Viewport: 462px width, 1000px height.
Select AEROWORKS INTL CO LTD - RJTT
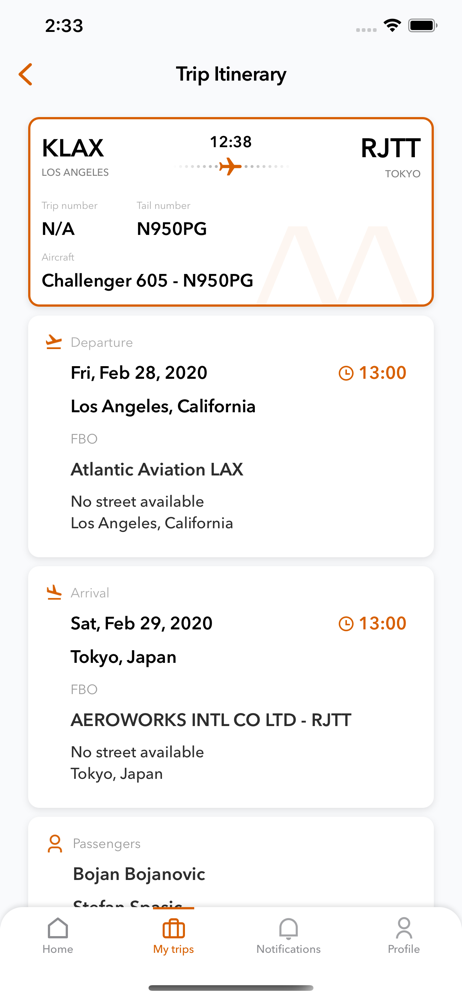[x=211, y=721]
